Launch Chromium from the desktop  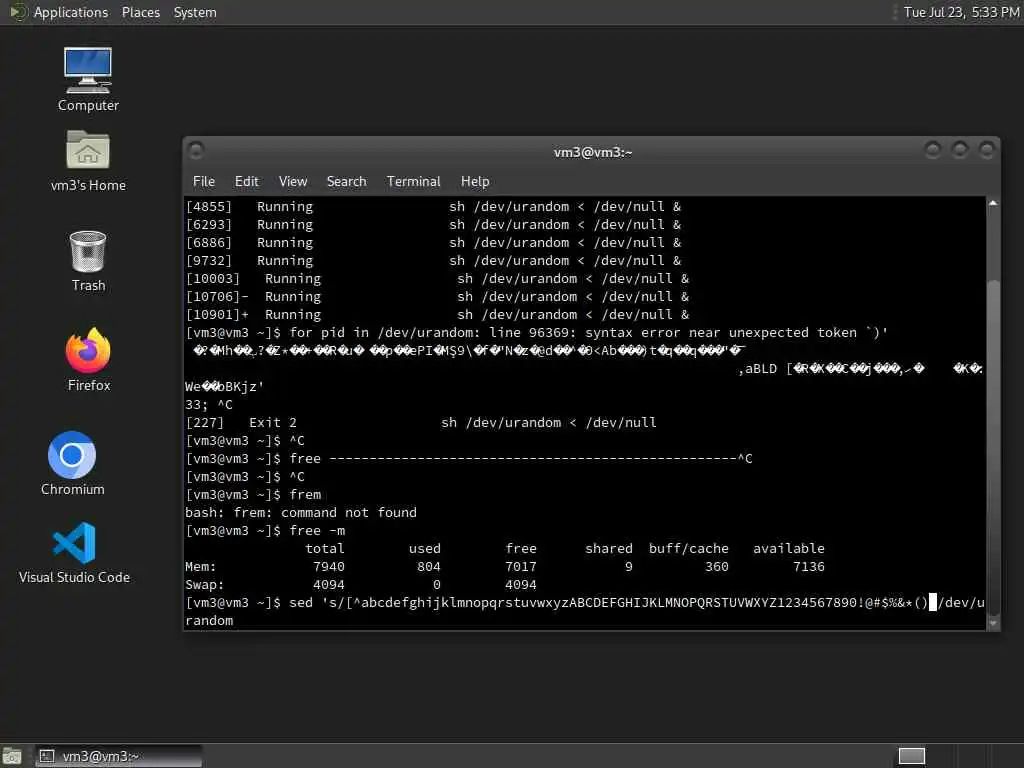tap(72, 462)
